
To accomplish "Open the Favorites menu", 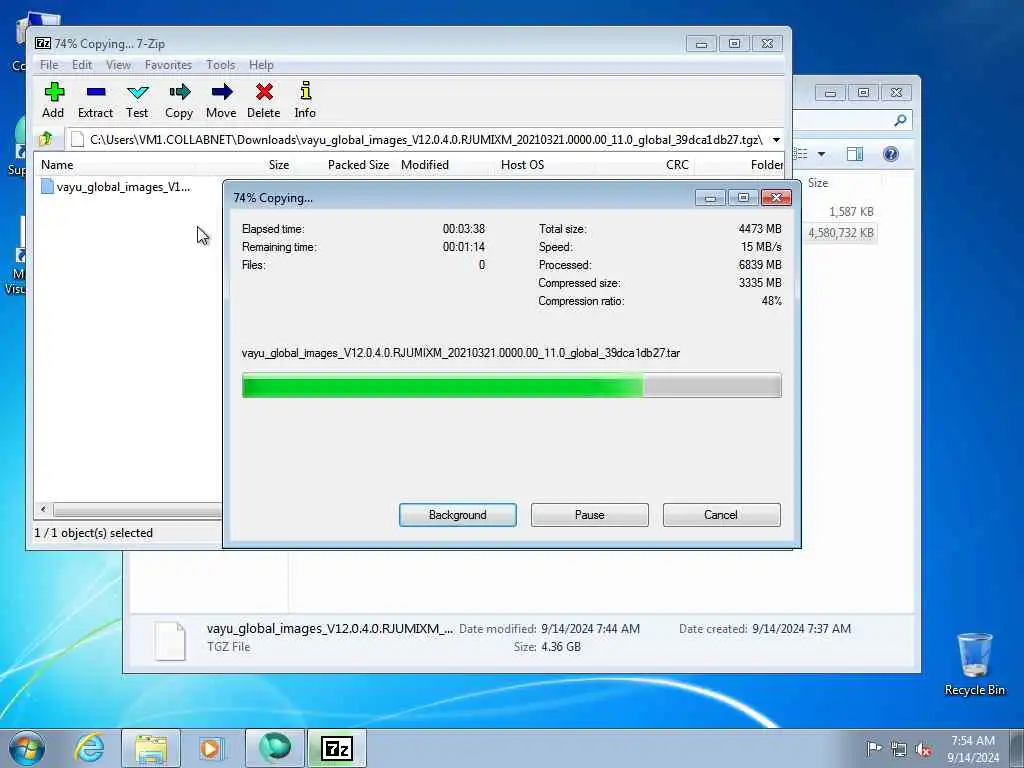I will tap(168, 65).
